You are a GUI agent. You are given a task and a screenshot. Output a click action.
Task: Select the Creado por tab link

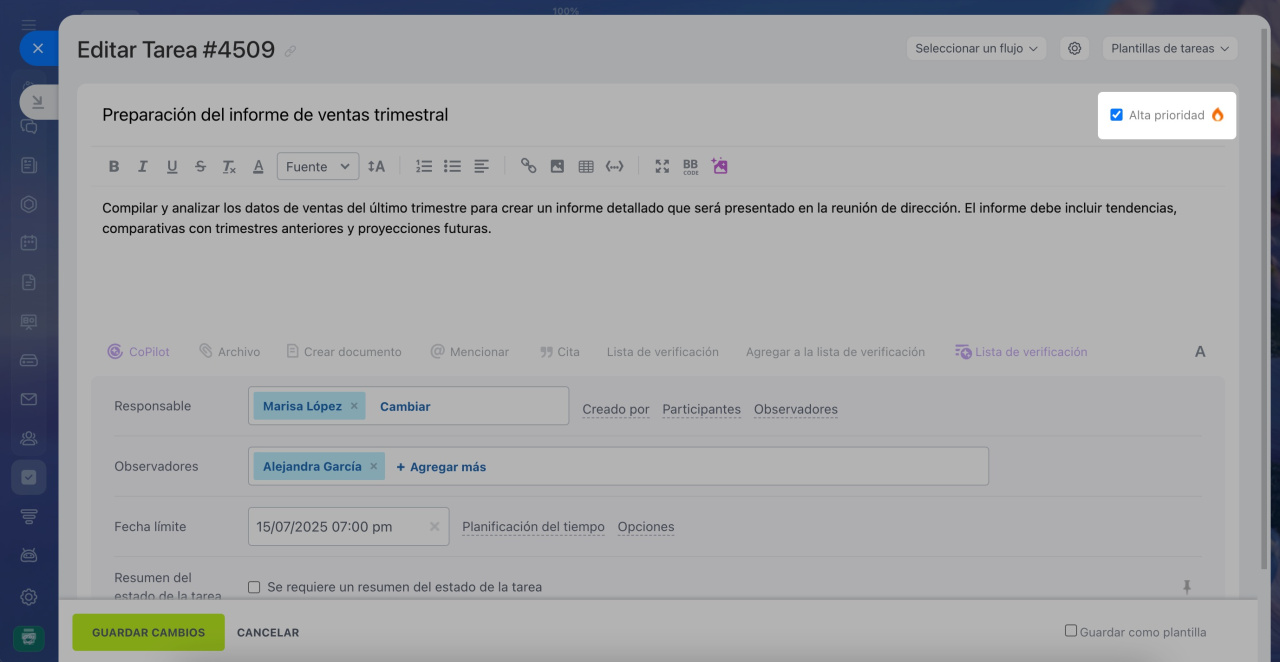pos(616,409)
